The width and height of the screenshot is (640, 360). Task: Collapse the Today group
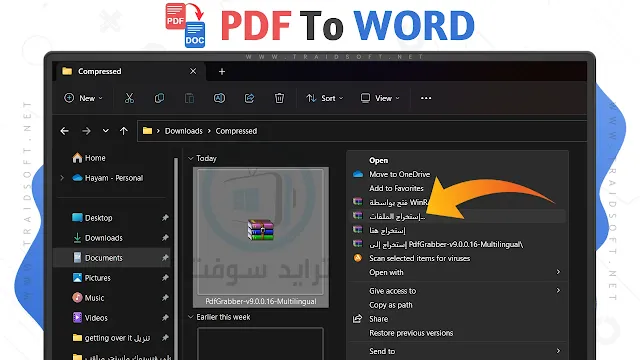point(191,158)
